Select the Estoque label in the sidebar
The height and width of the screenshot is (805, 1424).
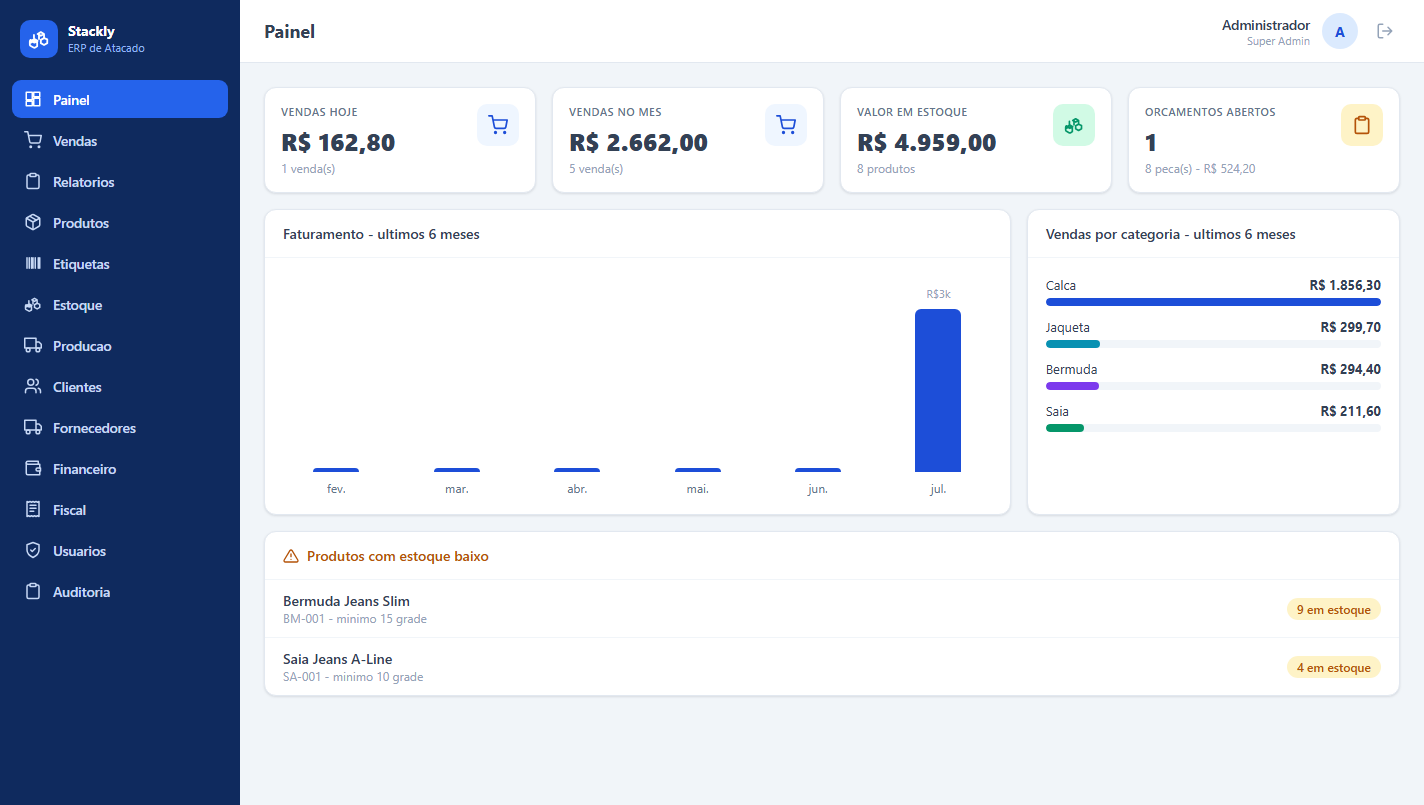tap(77, 305)
